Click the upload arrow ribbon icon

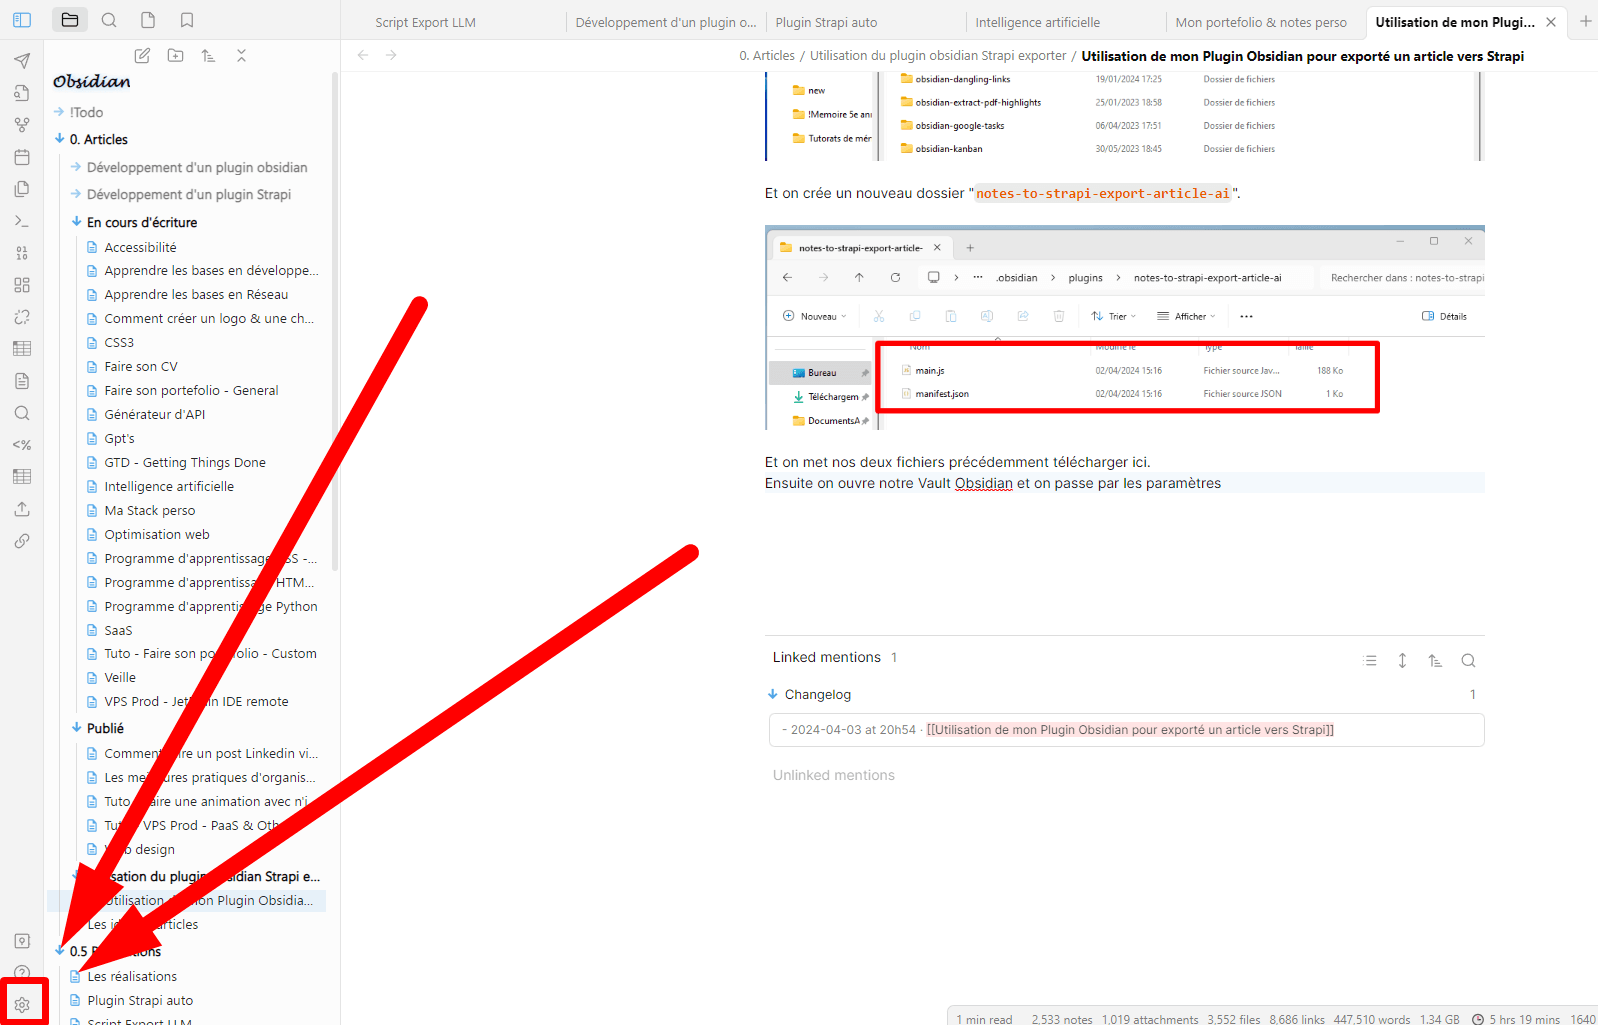pos(22,509)
